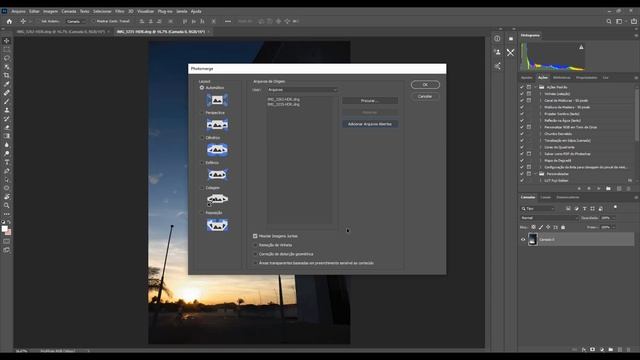This screenshot has height=360, width=640.
Task: Select the Brush tool
Action: click(7, 101)
